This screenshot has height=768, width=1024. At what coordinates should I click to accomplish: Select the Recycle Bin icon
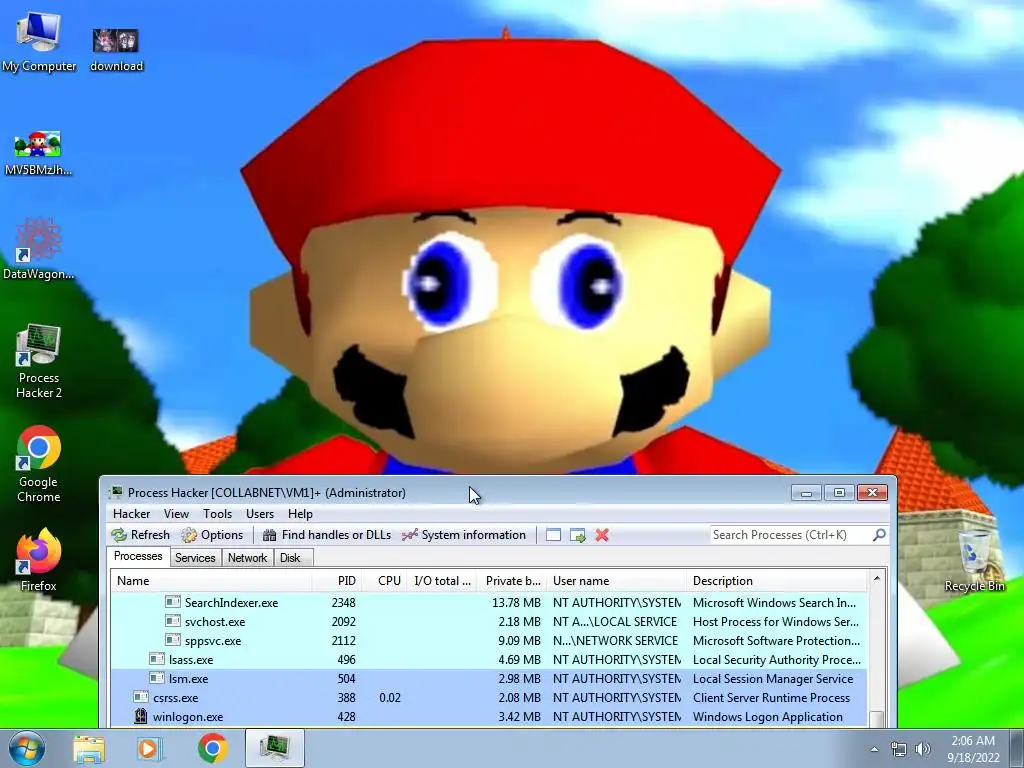[974, 561]
